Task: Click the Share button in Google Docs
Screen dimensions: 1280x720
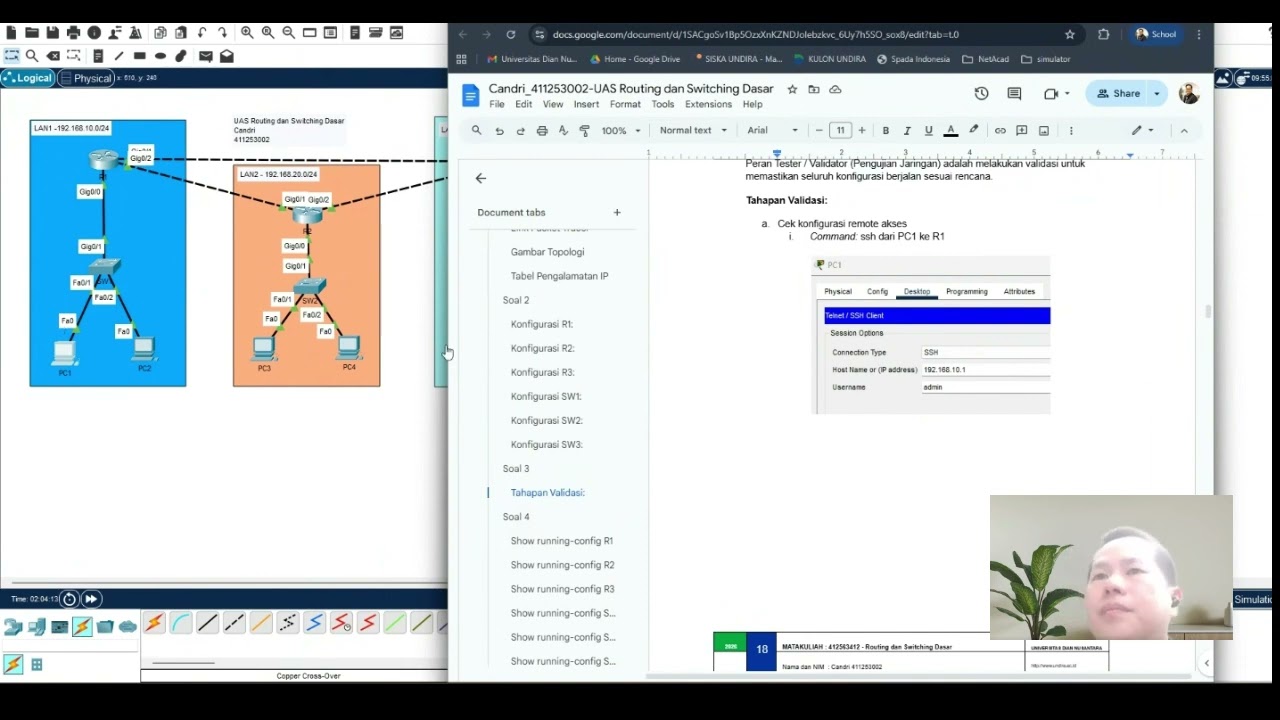Action: (1118, 93)
